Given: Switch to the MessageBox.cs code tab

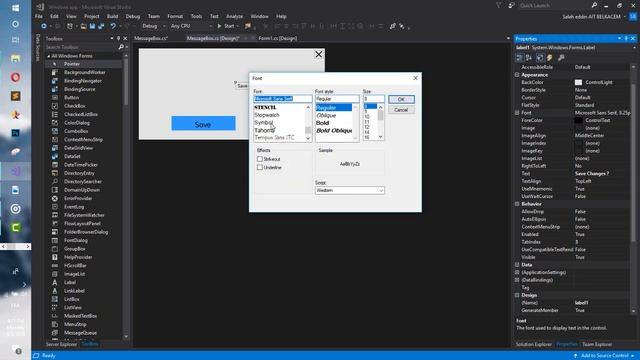Looking at the screenshot, I should click(x=151, y=38).
